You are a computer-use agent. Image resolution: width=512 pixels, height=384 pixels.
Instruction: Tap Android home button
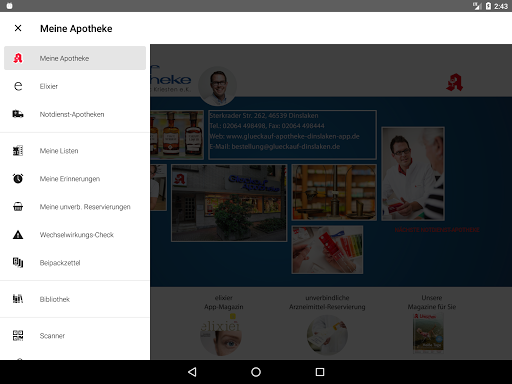256,372
